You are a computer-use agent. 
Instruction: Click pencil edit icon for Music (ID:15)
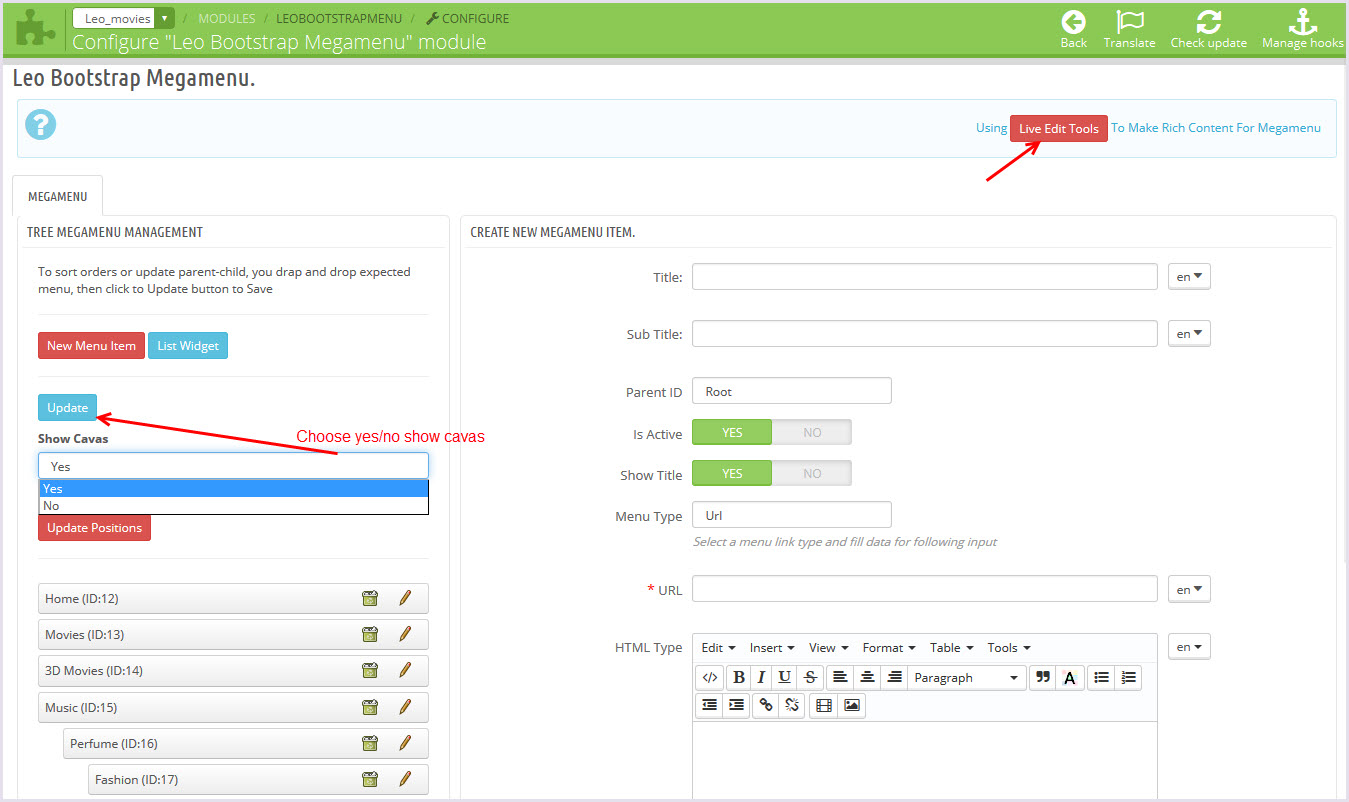pos(405,707)
